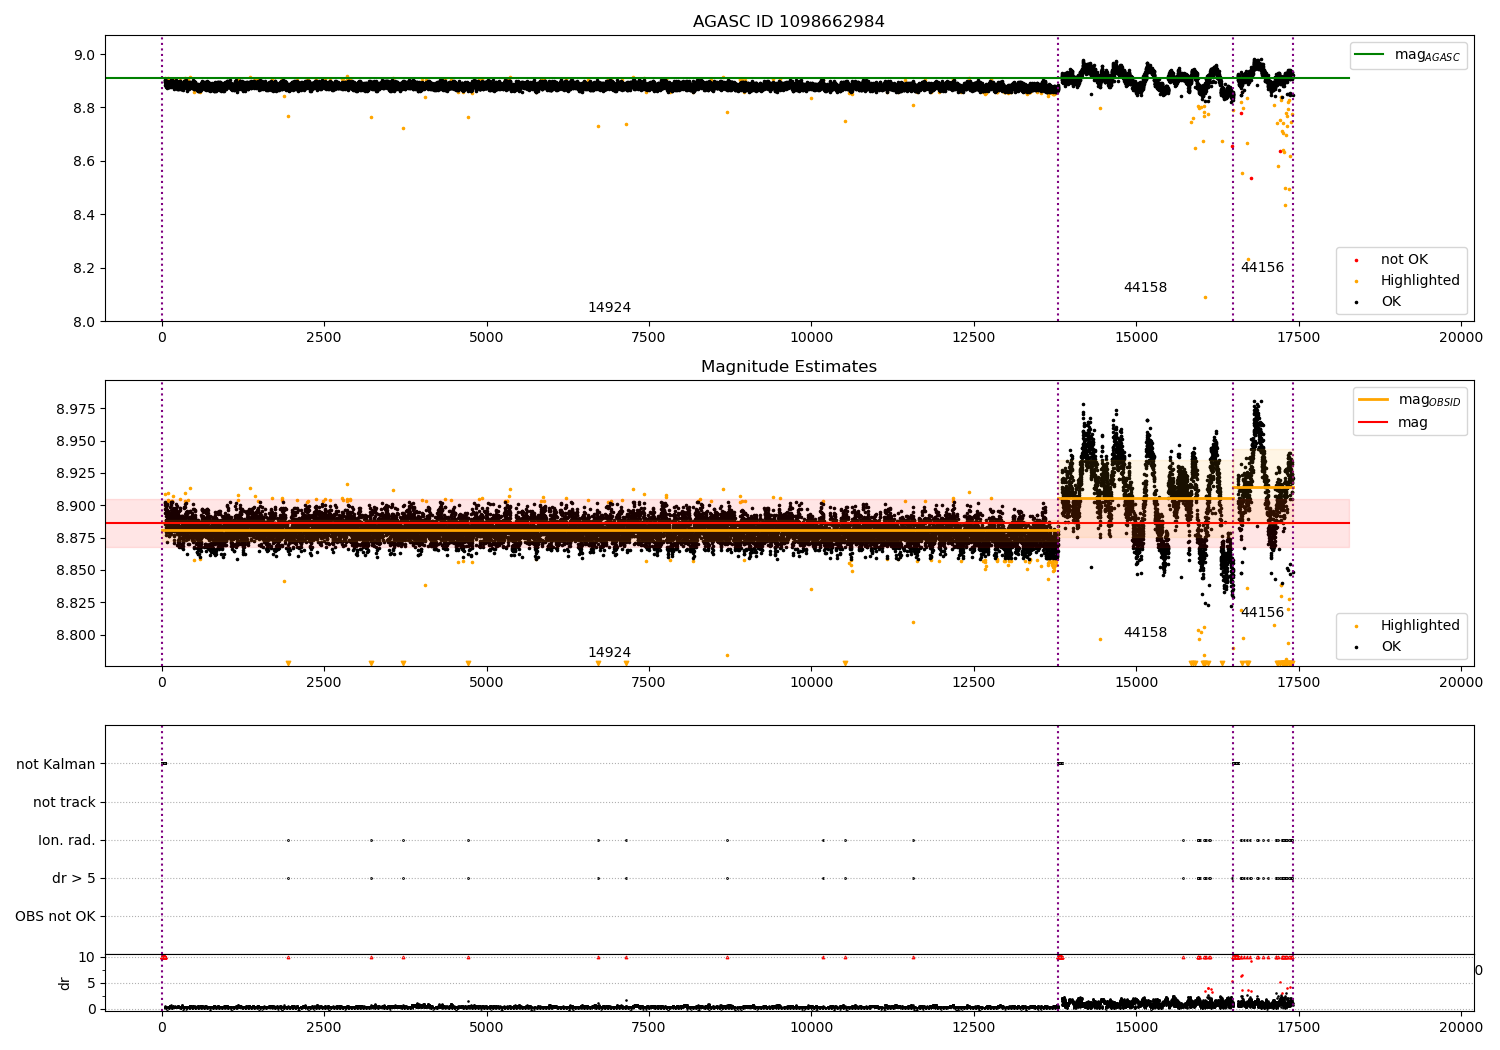Screen dimensions: 1500x1050
Task: Click the lowest orange outlier near 8.1 in the top plot
Action: (1205, 297)
